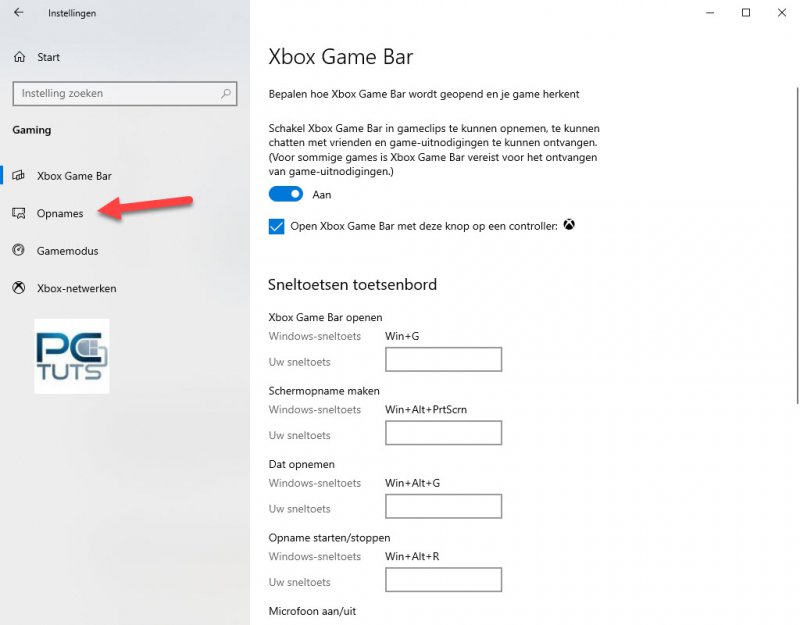
Task: Minimize the Instellingen window
Action: (710, 13)
